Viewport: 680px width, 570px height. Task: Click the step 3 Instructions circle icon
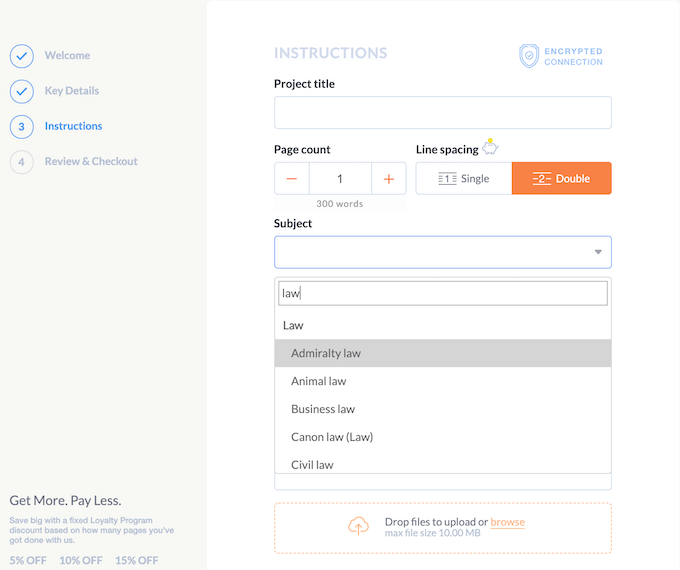22,126
